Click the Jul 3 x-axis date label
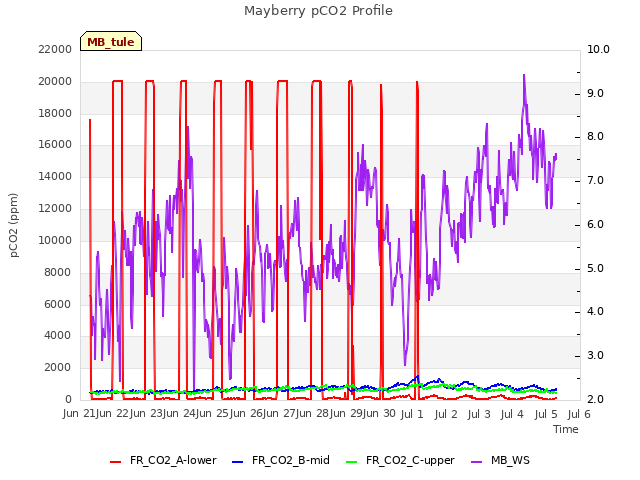 click(479, 415)
